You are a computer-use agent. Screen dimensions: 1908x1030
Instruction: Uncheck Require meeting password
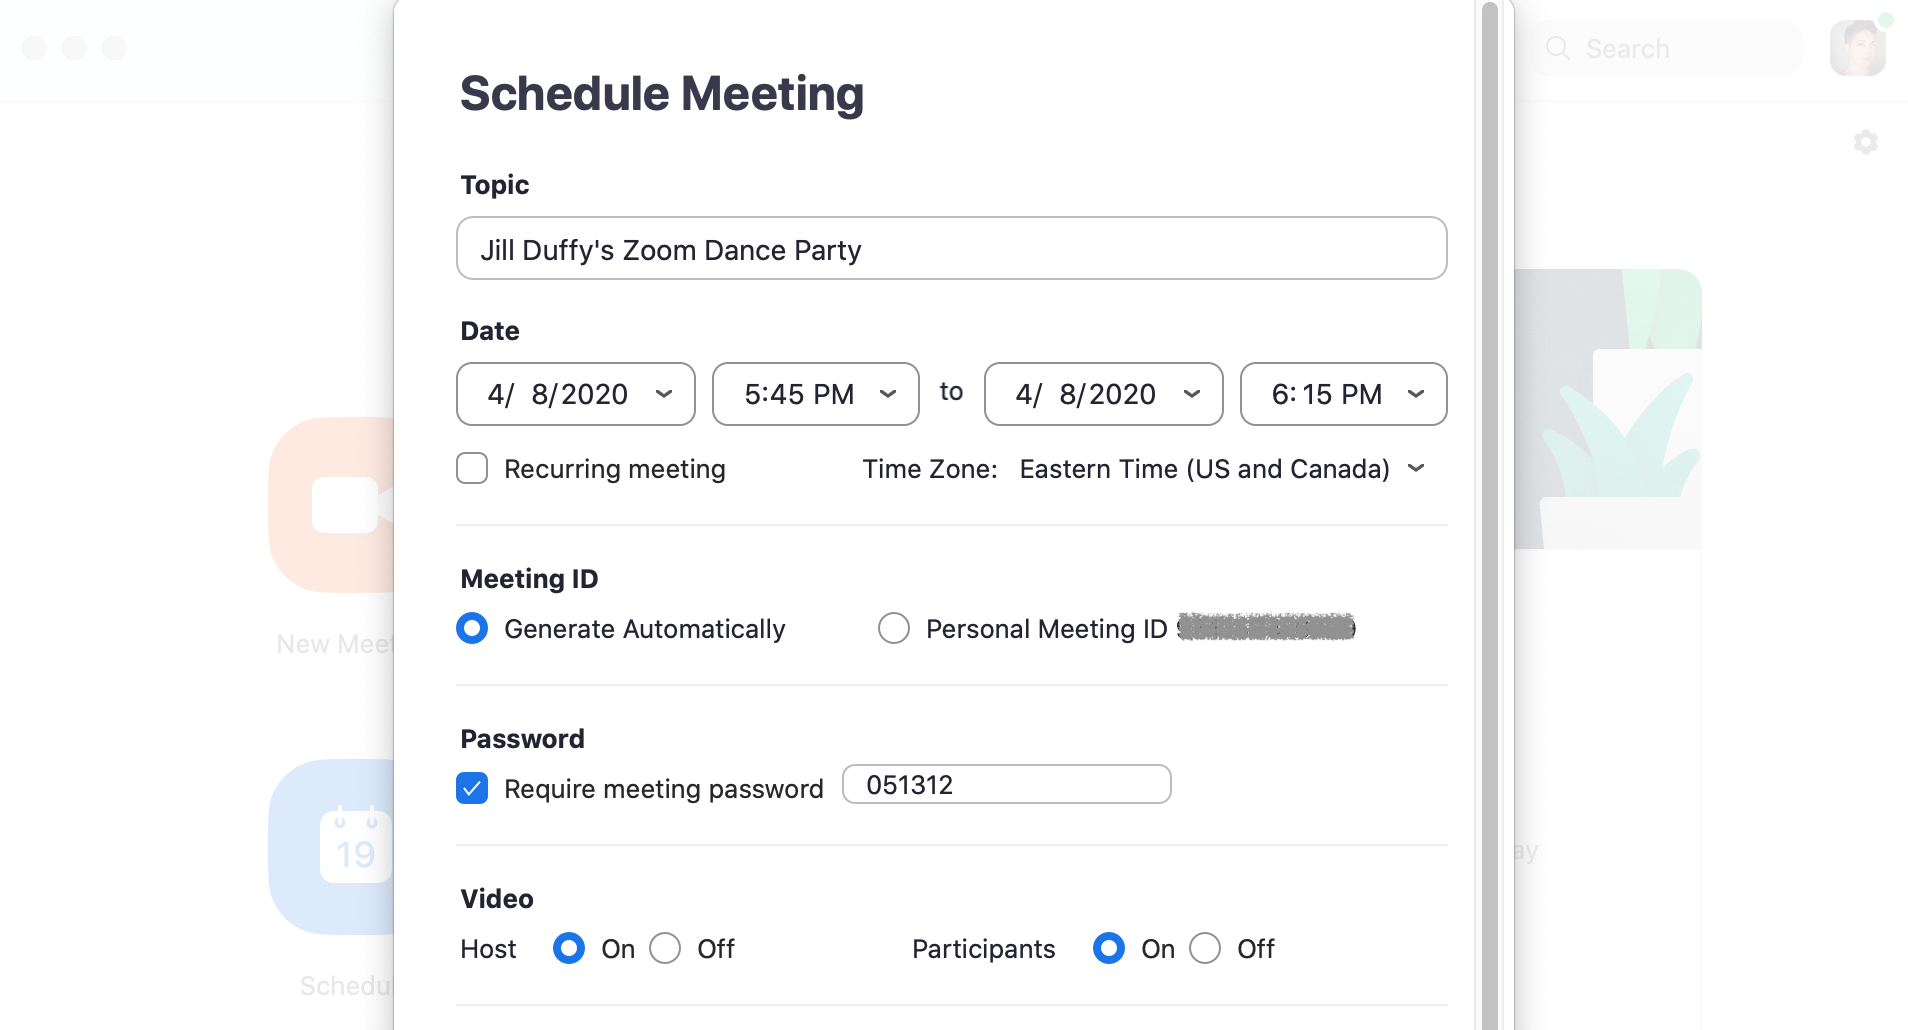(x=472, y=788)
